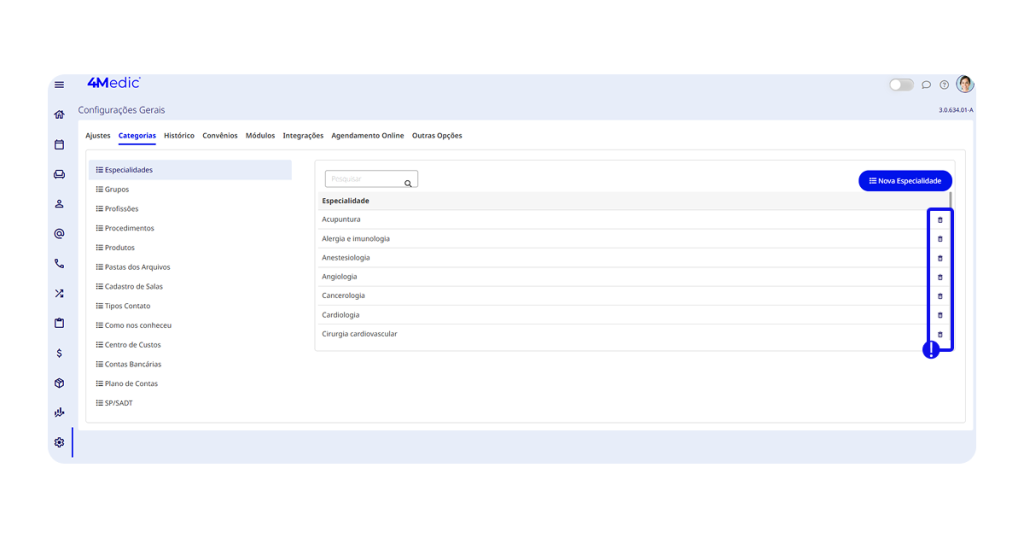This screenshot has width=1024, height=538.
Task: Select the Histórico tab
Action: [x=179, y=136]
